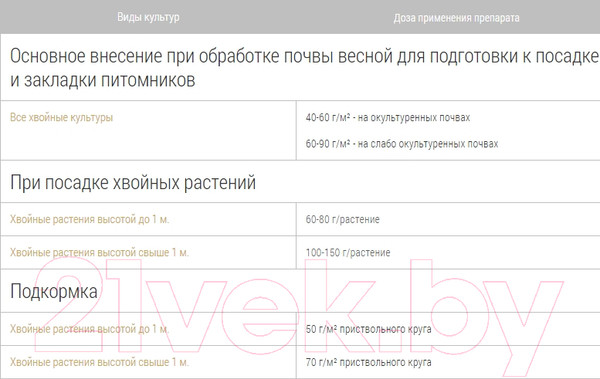
Task: Click "Хвойные растения высотой свыше 1 м." under Подкормка
Action: pos(99,362)
